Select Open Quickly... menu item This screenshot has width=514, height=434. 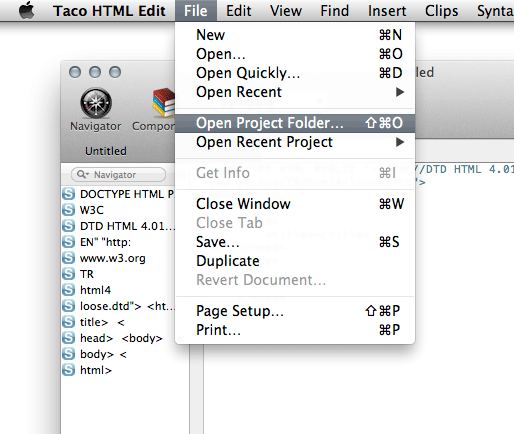point(295,73)
